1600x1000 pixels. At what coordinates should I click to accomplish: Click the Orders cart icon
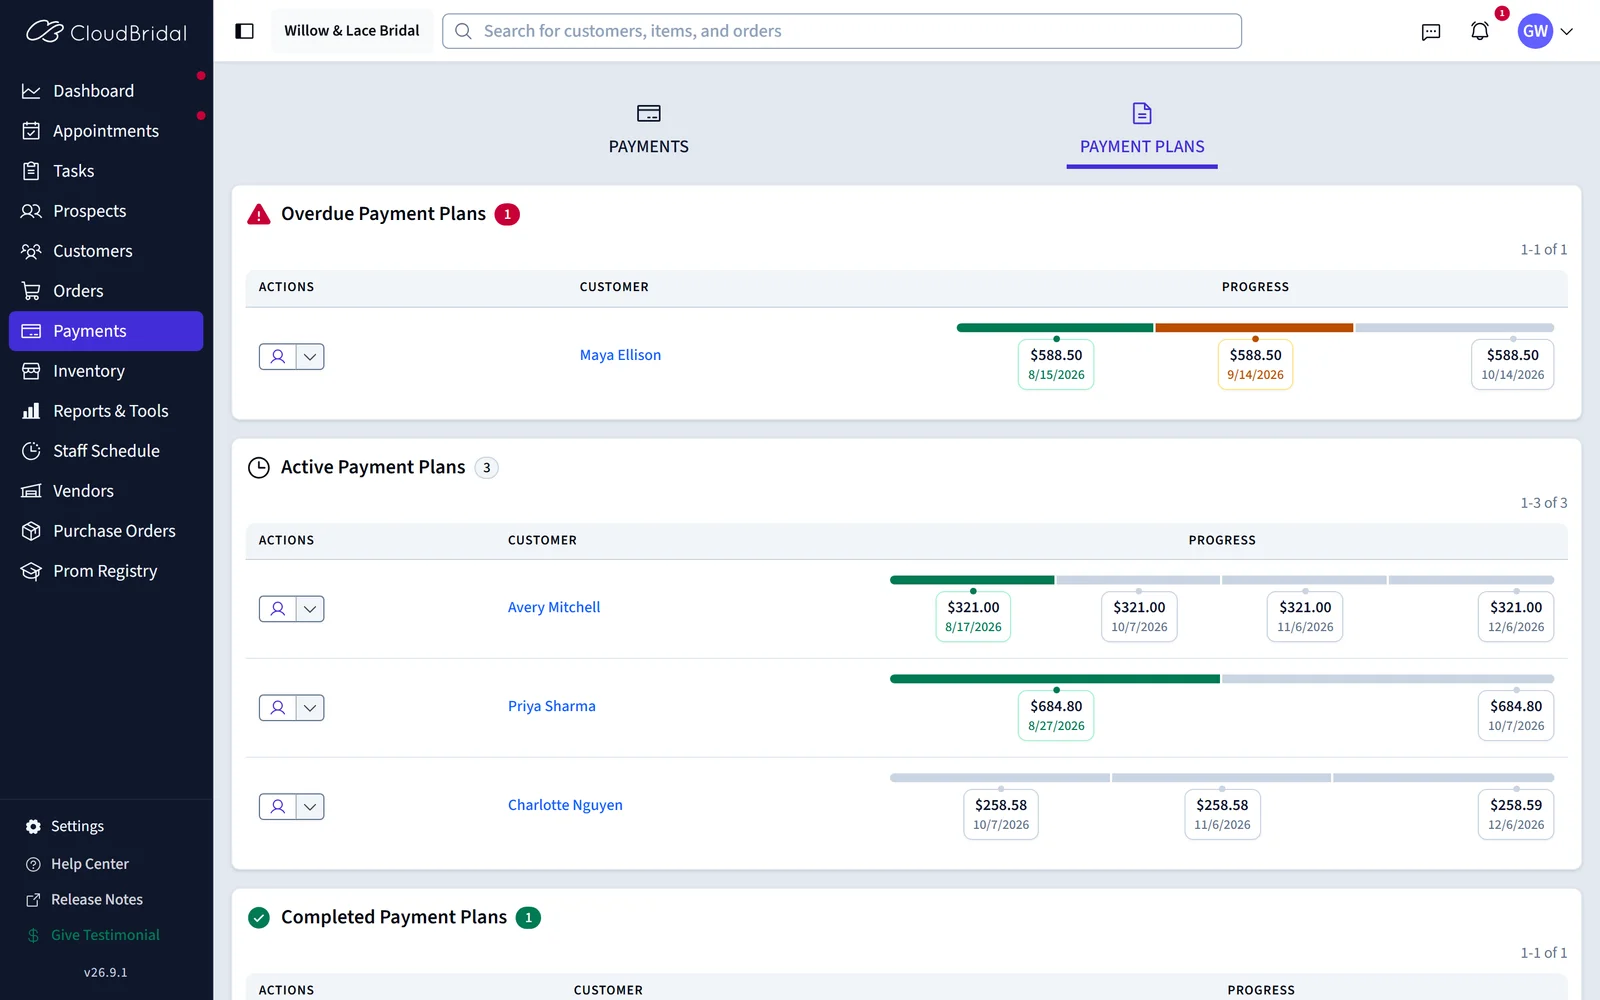click(x=31, y=291)
